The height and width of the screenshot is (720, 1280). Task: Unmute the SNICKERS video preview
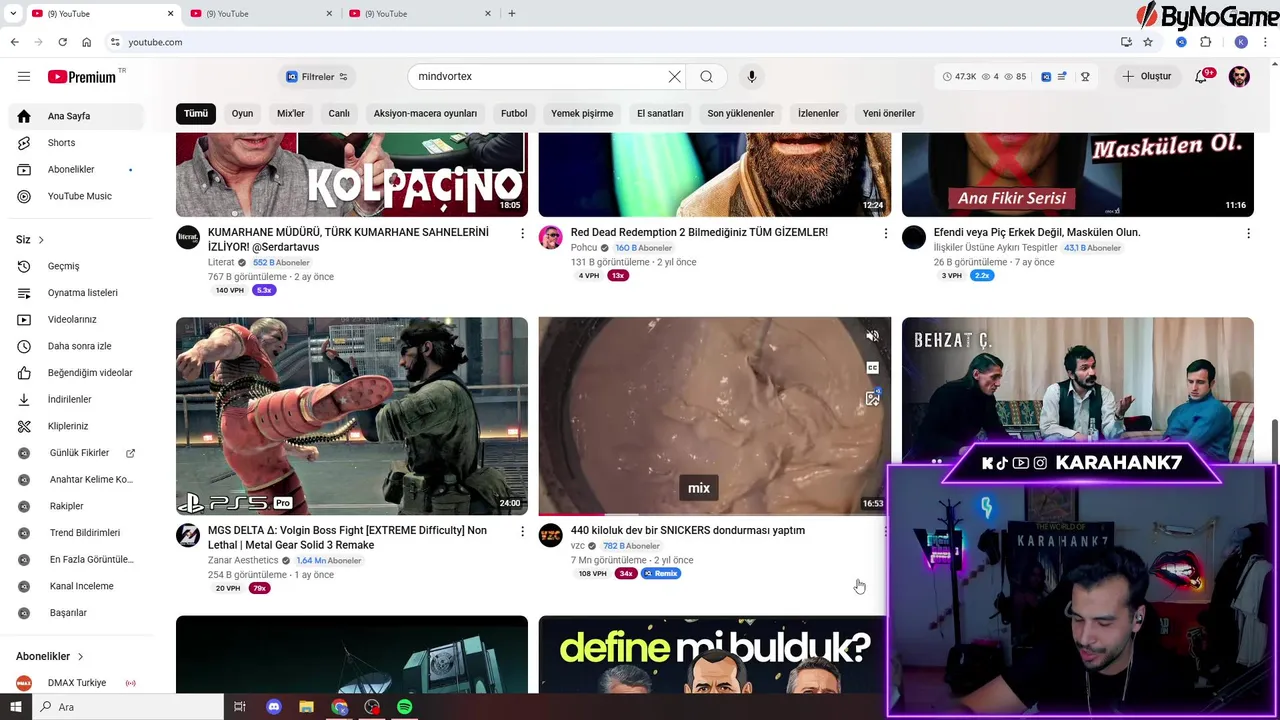[872, 336]
